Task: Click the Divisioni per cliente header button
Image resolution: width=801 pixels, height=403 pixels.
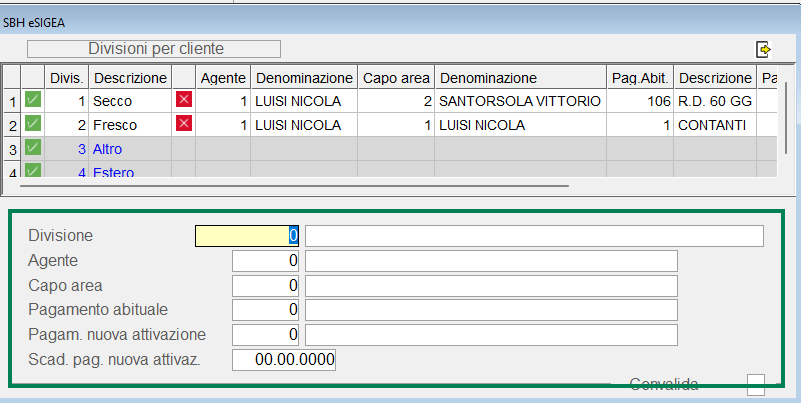Action: tap(155, 49)
